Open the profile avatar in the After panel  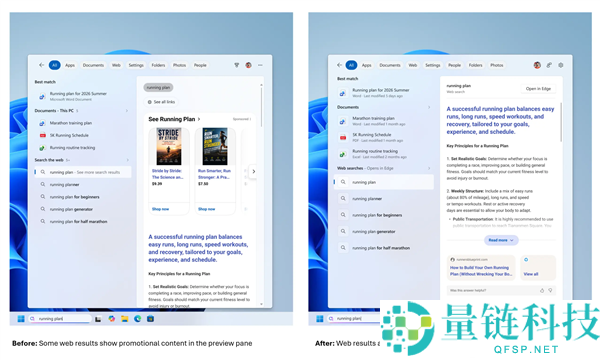click(537, 65)
